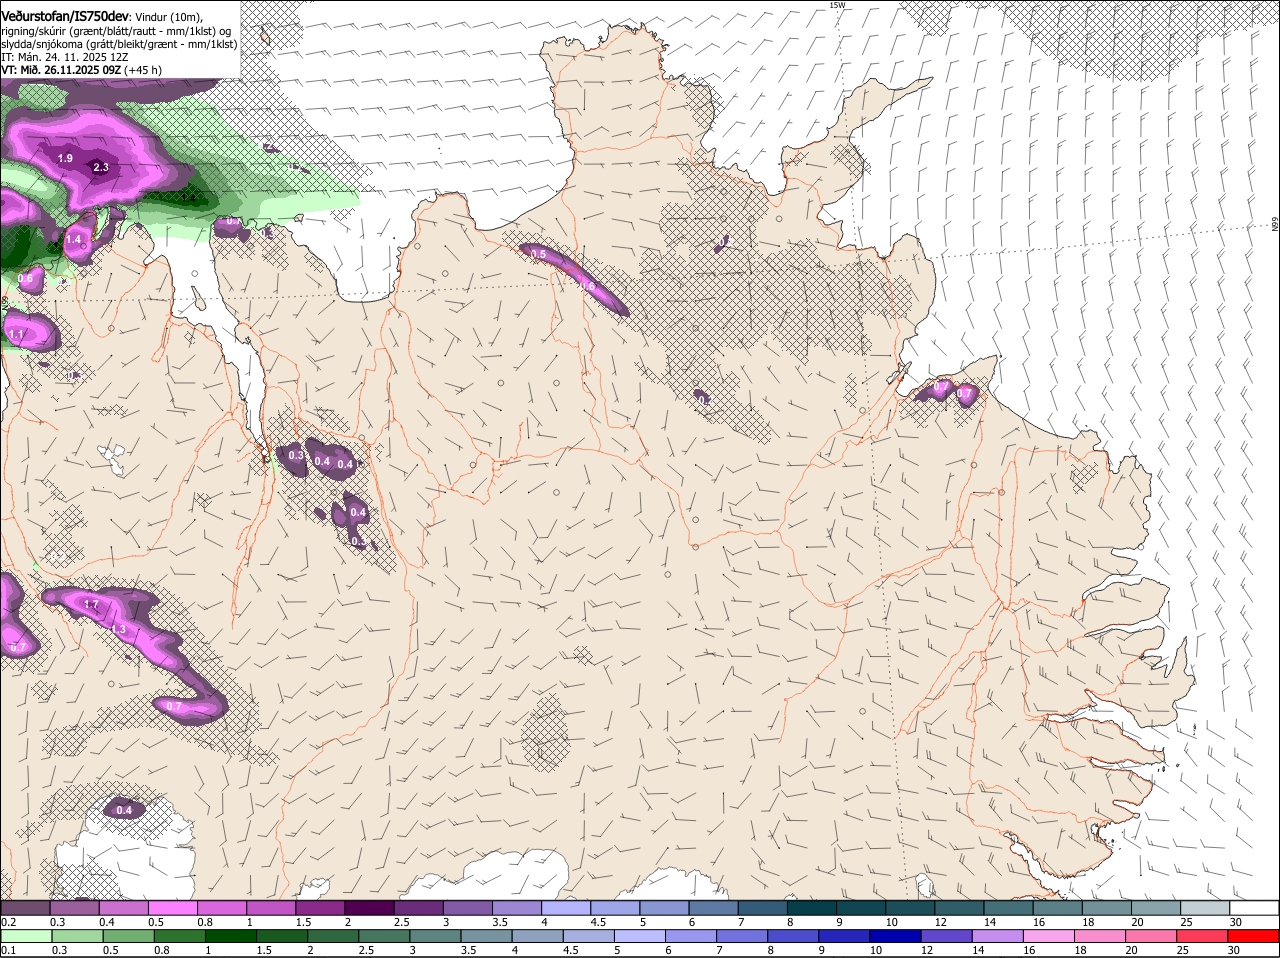This screenshot has width=1280, height=958.
Task: Click the 2.3 precipitation peak label
Action: click(x=100, y=168)
